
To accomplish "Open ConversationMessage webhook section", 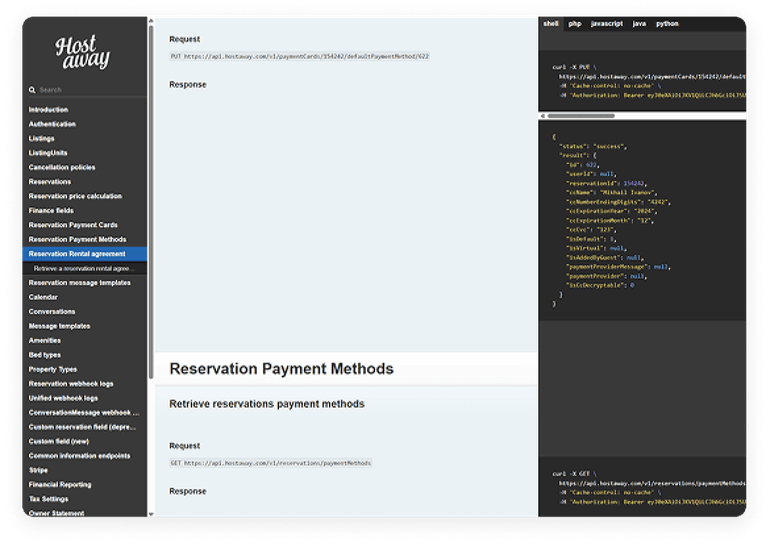I will click(x=84, y=413).
